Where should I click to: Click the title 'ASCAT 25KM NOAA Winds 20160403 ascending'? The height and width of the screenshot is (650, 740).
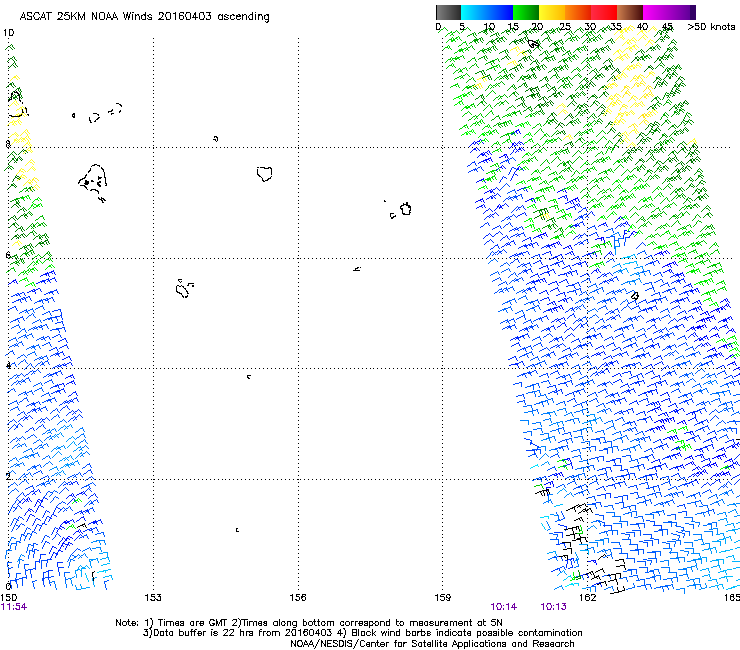pyautogui.click(x=144, y=17)
